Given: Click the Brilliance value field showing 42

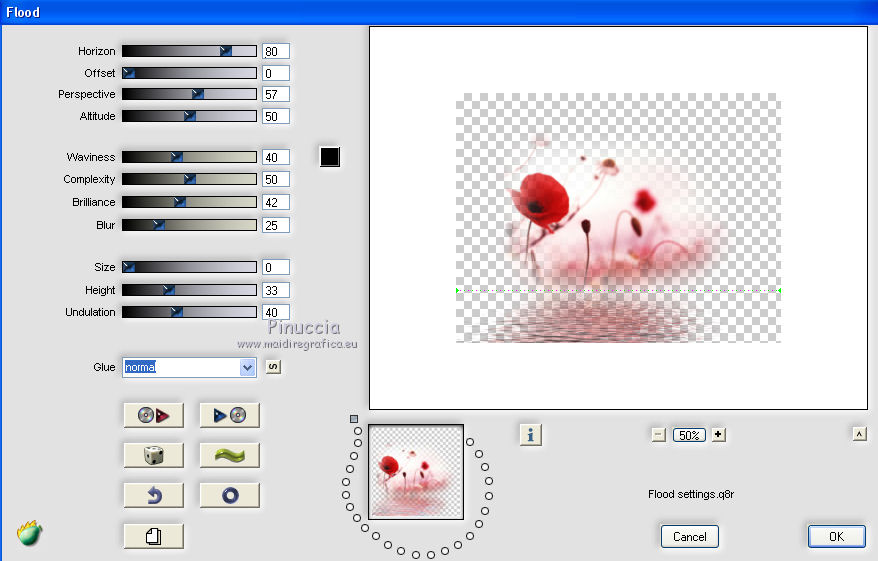Looking at the screenshot, I should 276,202.
